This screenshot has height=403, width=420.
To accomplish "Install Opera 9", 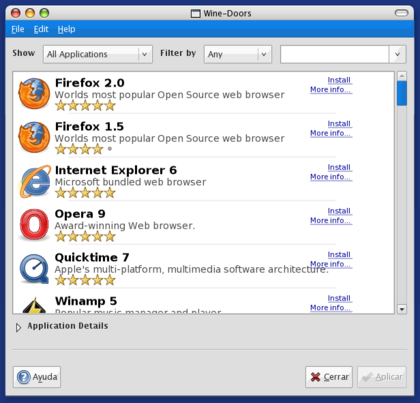I will coord(339,211).
